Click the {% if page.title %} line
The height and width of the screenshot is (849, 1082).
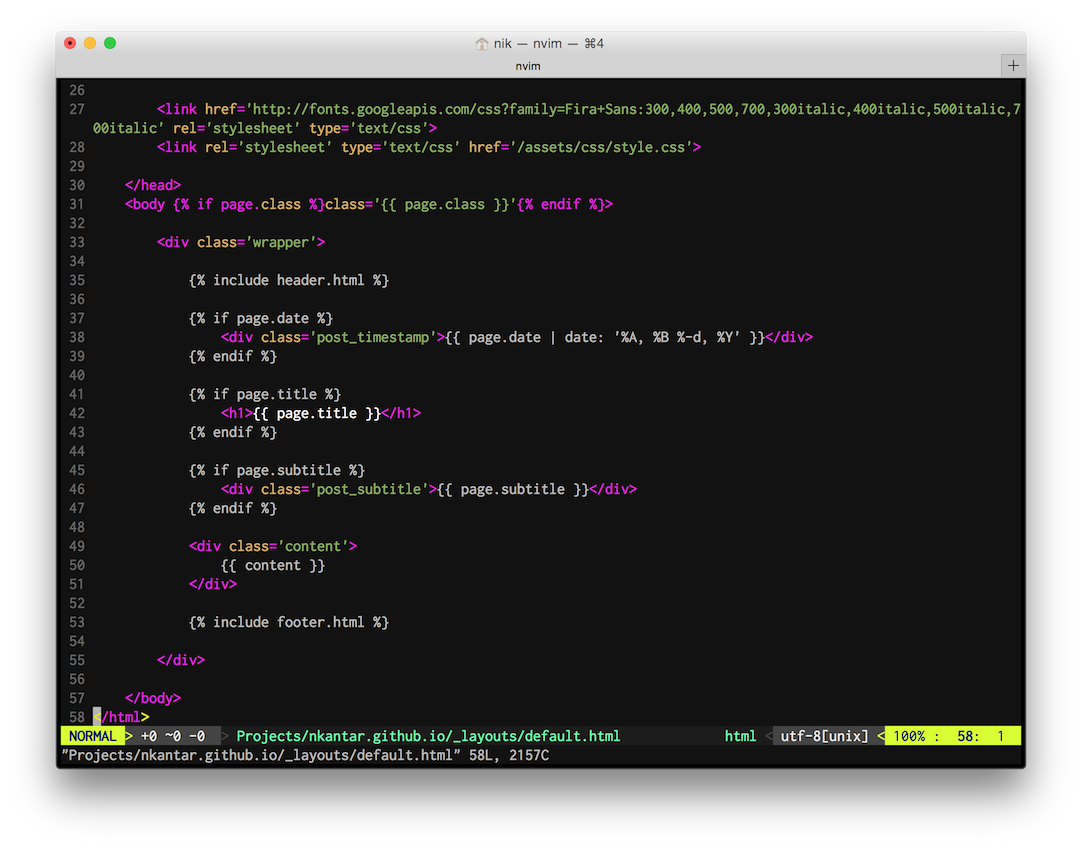[265, 394]
